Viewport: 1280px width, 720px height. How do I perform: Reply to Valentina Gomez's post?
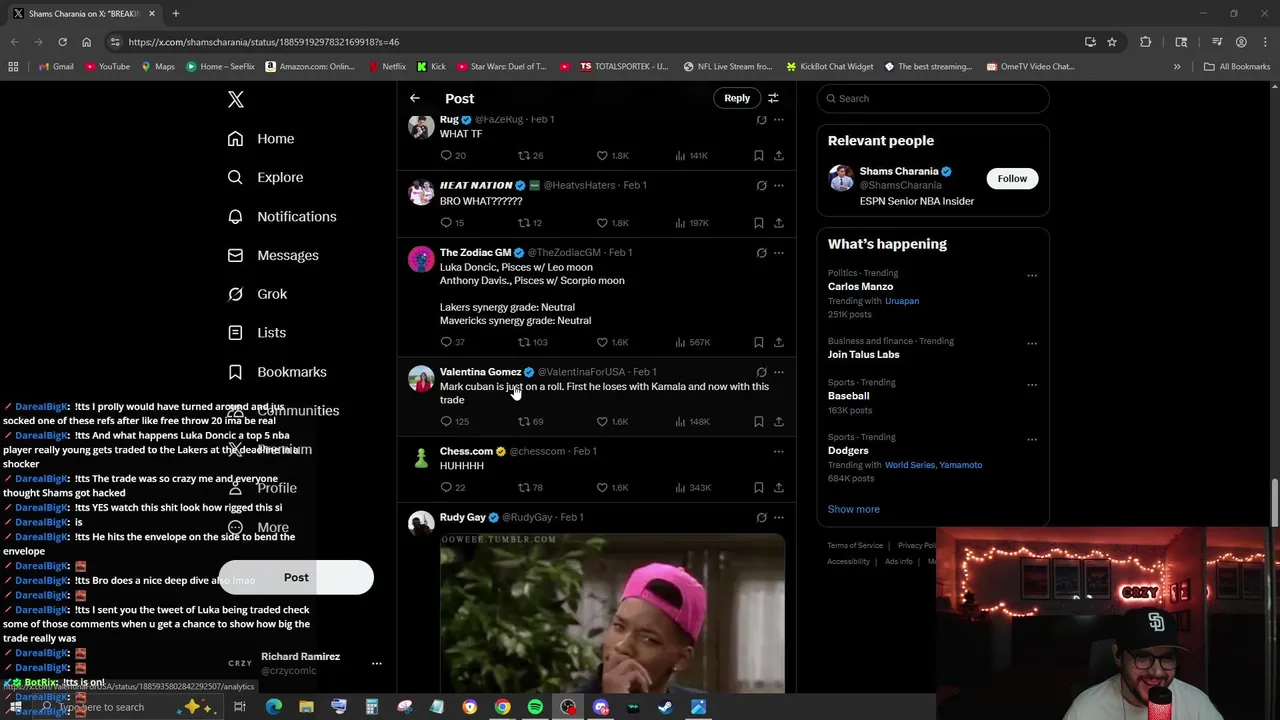tap(446, 421)
